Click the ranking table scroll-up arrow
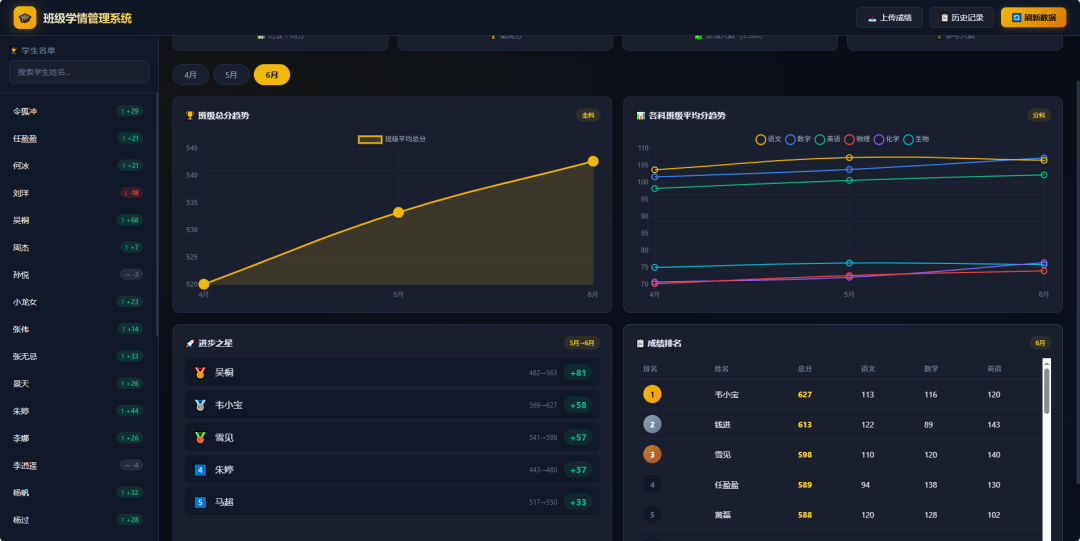This screenshot has height=541, width=1080. [1047, 363]
